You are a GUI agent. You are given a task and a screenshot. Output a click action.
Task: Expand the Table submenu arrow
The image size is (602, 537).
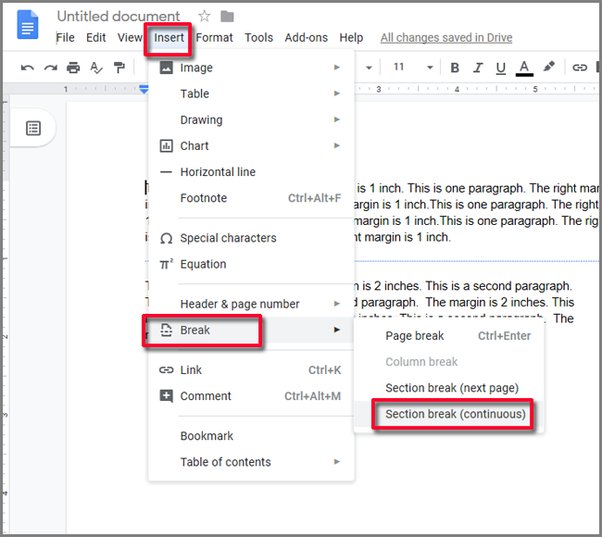pyautogui.click(x=337, y=93)
